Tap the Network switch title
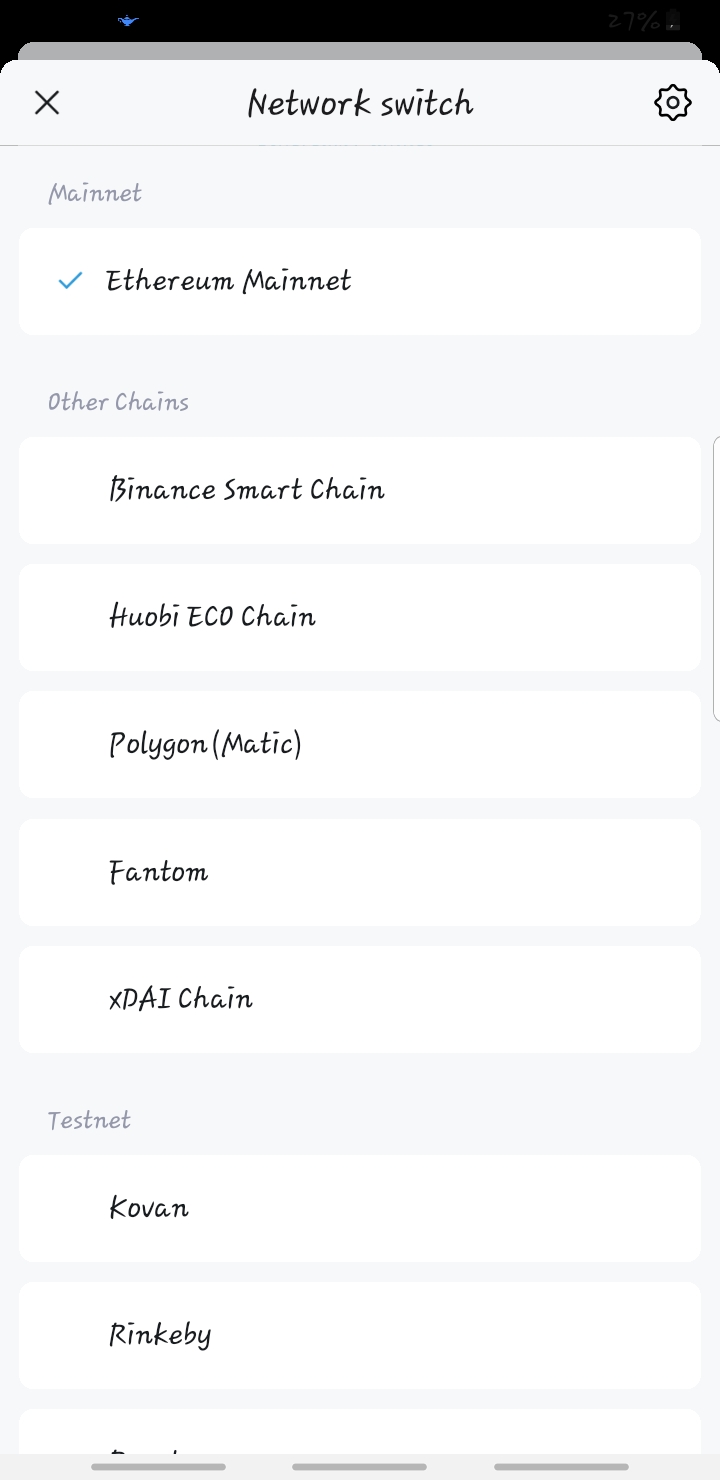 point(360,103)
